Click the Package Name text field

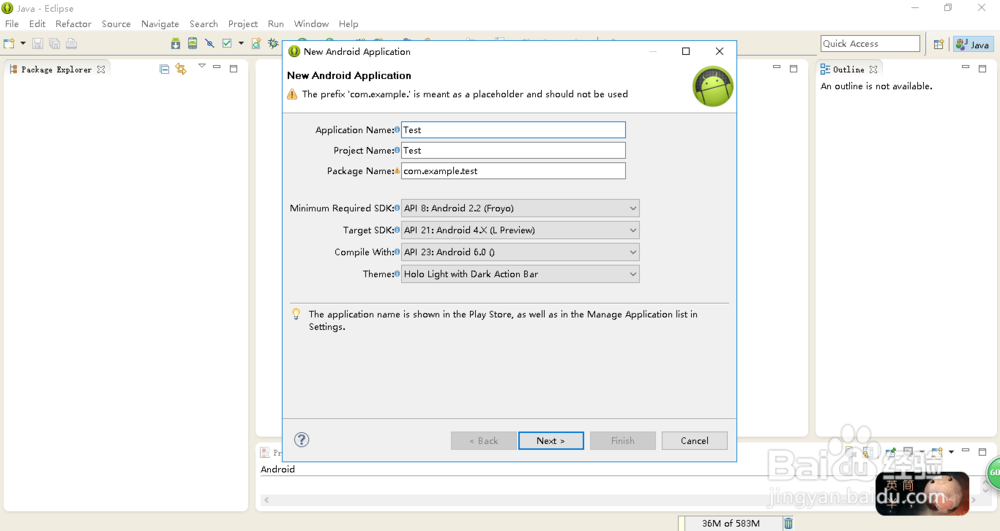[x=513, y=171]
